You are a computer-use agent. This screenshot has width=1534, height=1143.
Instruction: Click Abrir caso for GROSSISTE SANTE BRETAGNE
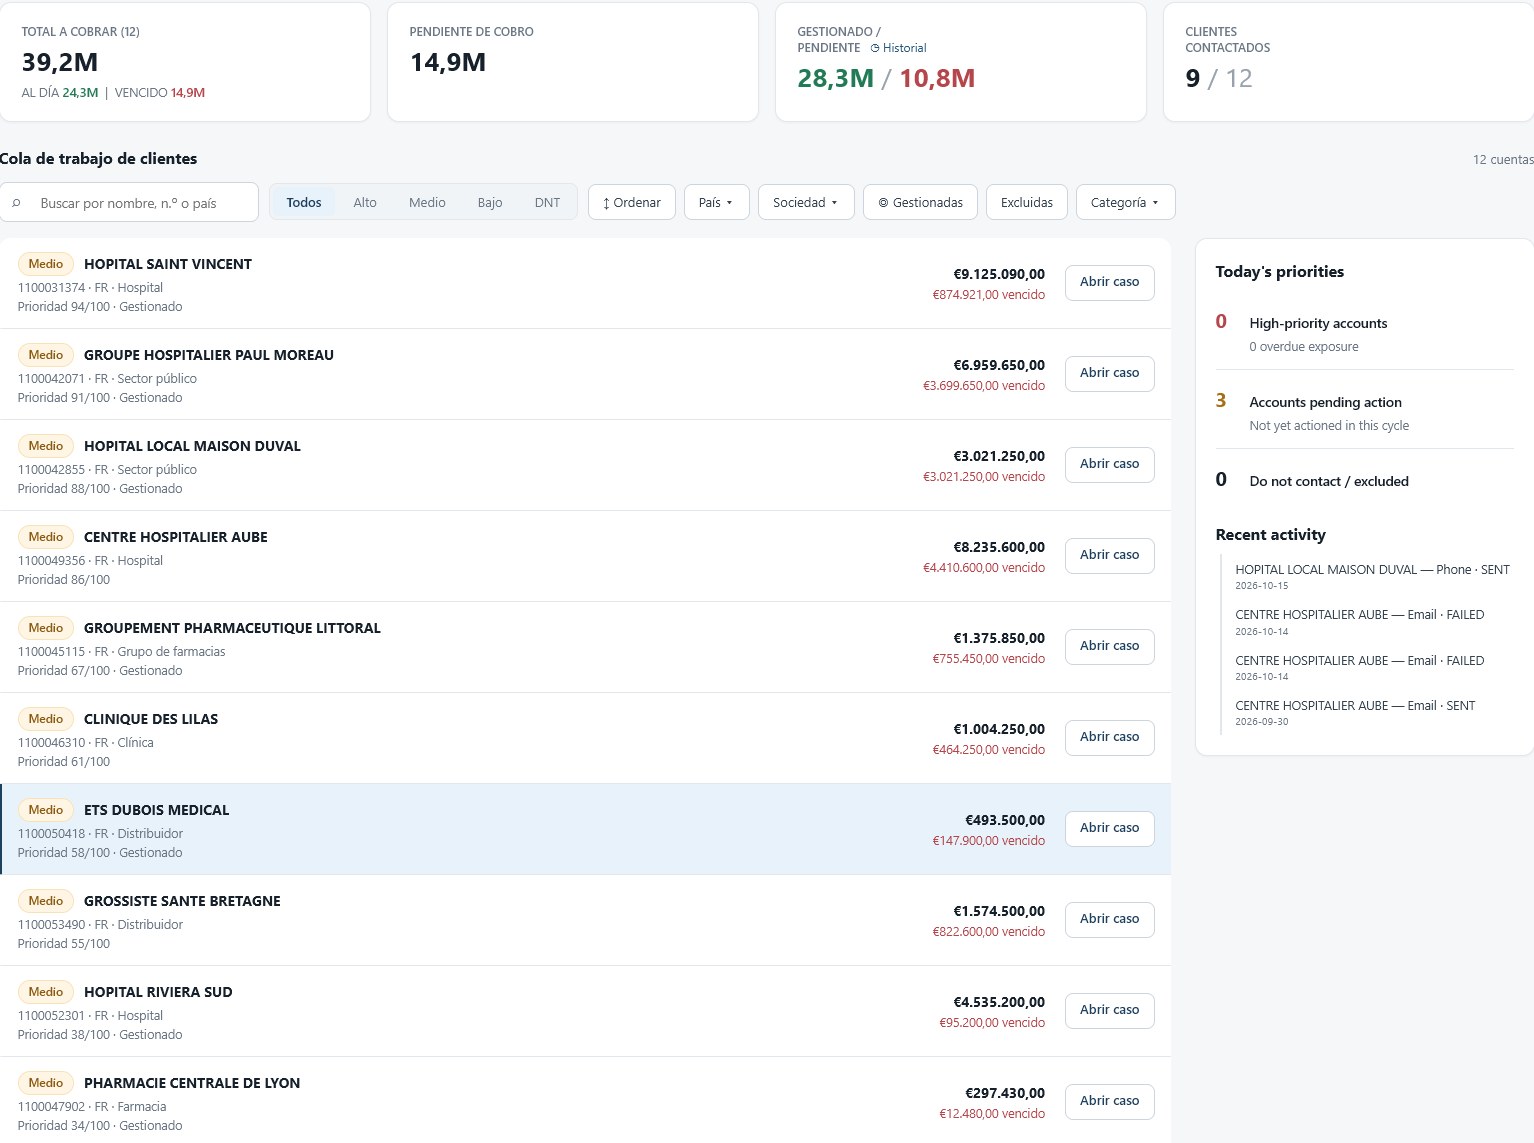pyautogui.click(x=1110, y=919)
